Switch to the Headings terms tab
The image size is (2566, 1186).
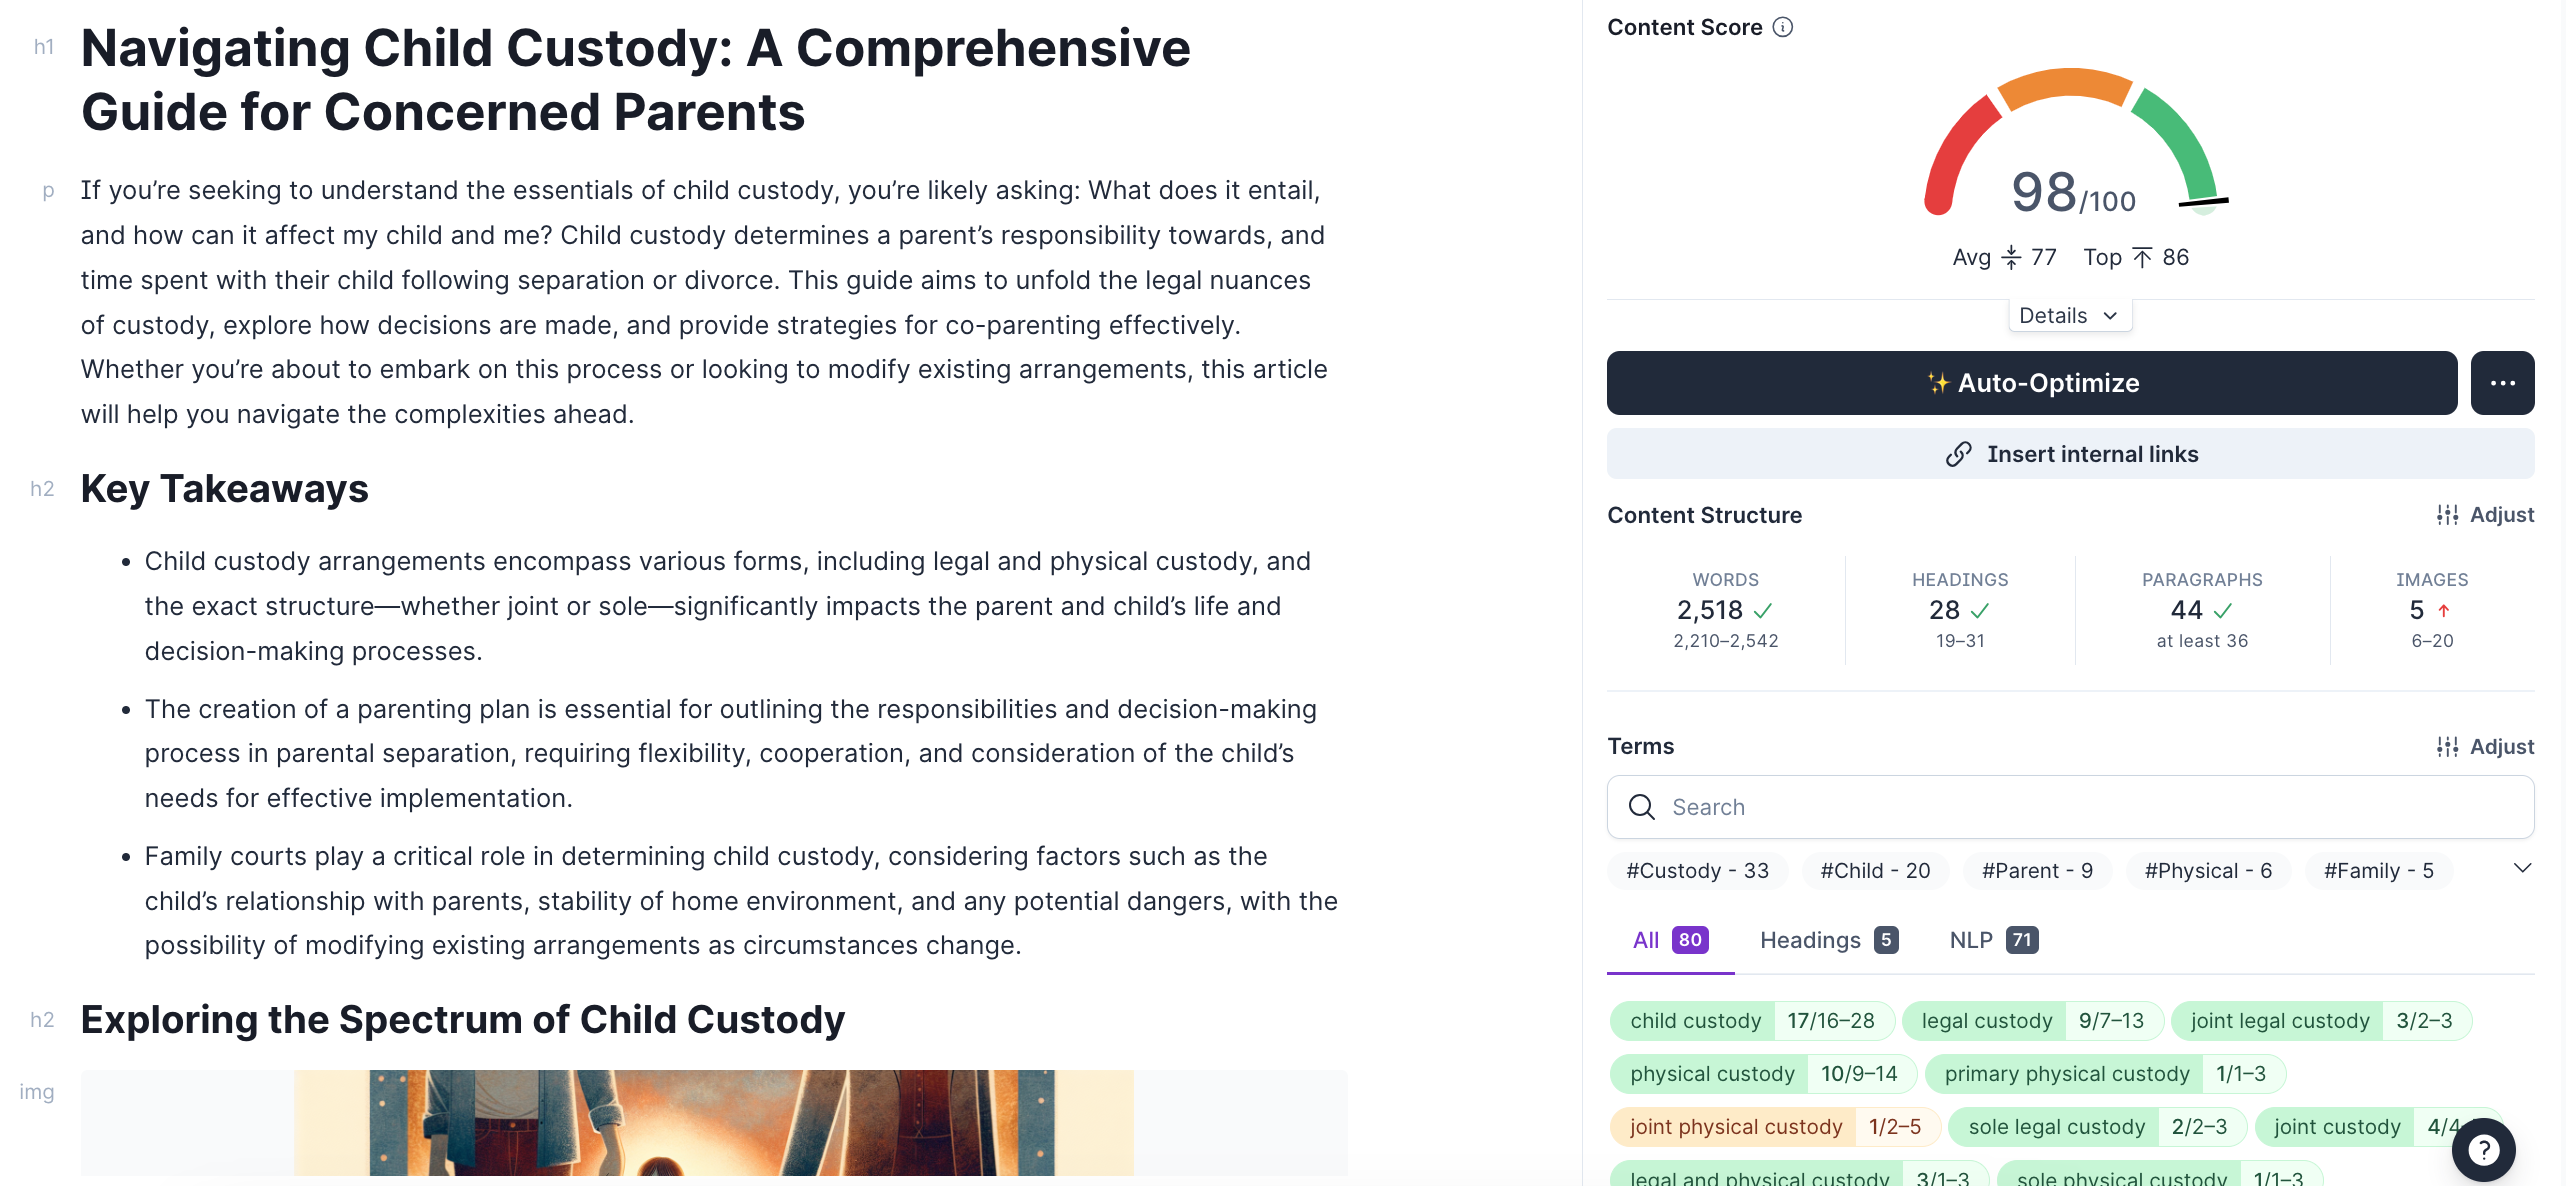[x=1828, y=940]
